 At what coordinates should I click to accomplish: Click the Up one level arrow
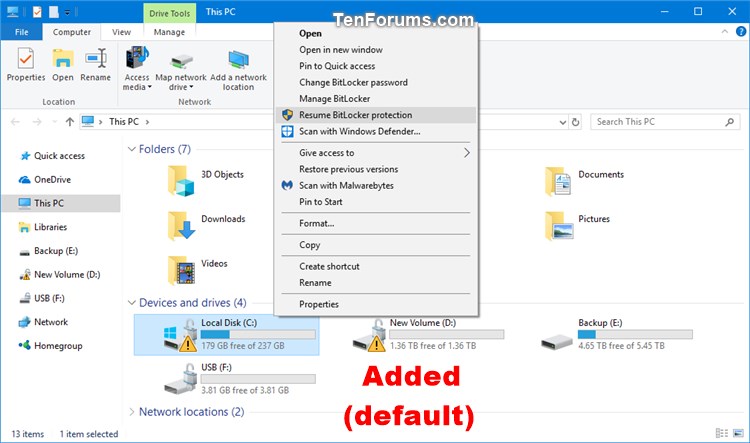(70, 122)
